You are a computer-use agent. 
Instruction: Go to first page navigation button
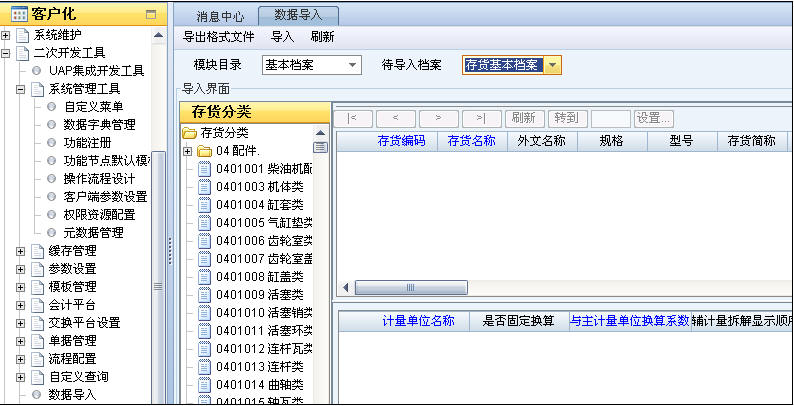pos(352,118)
